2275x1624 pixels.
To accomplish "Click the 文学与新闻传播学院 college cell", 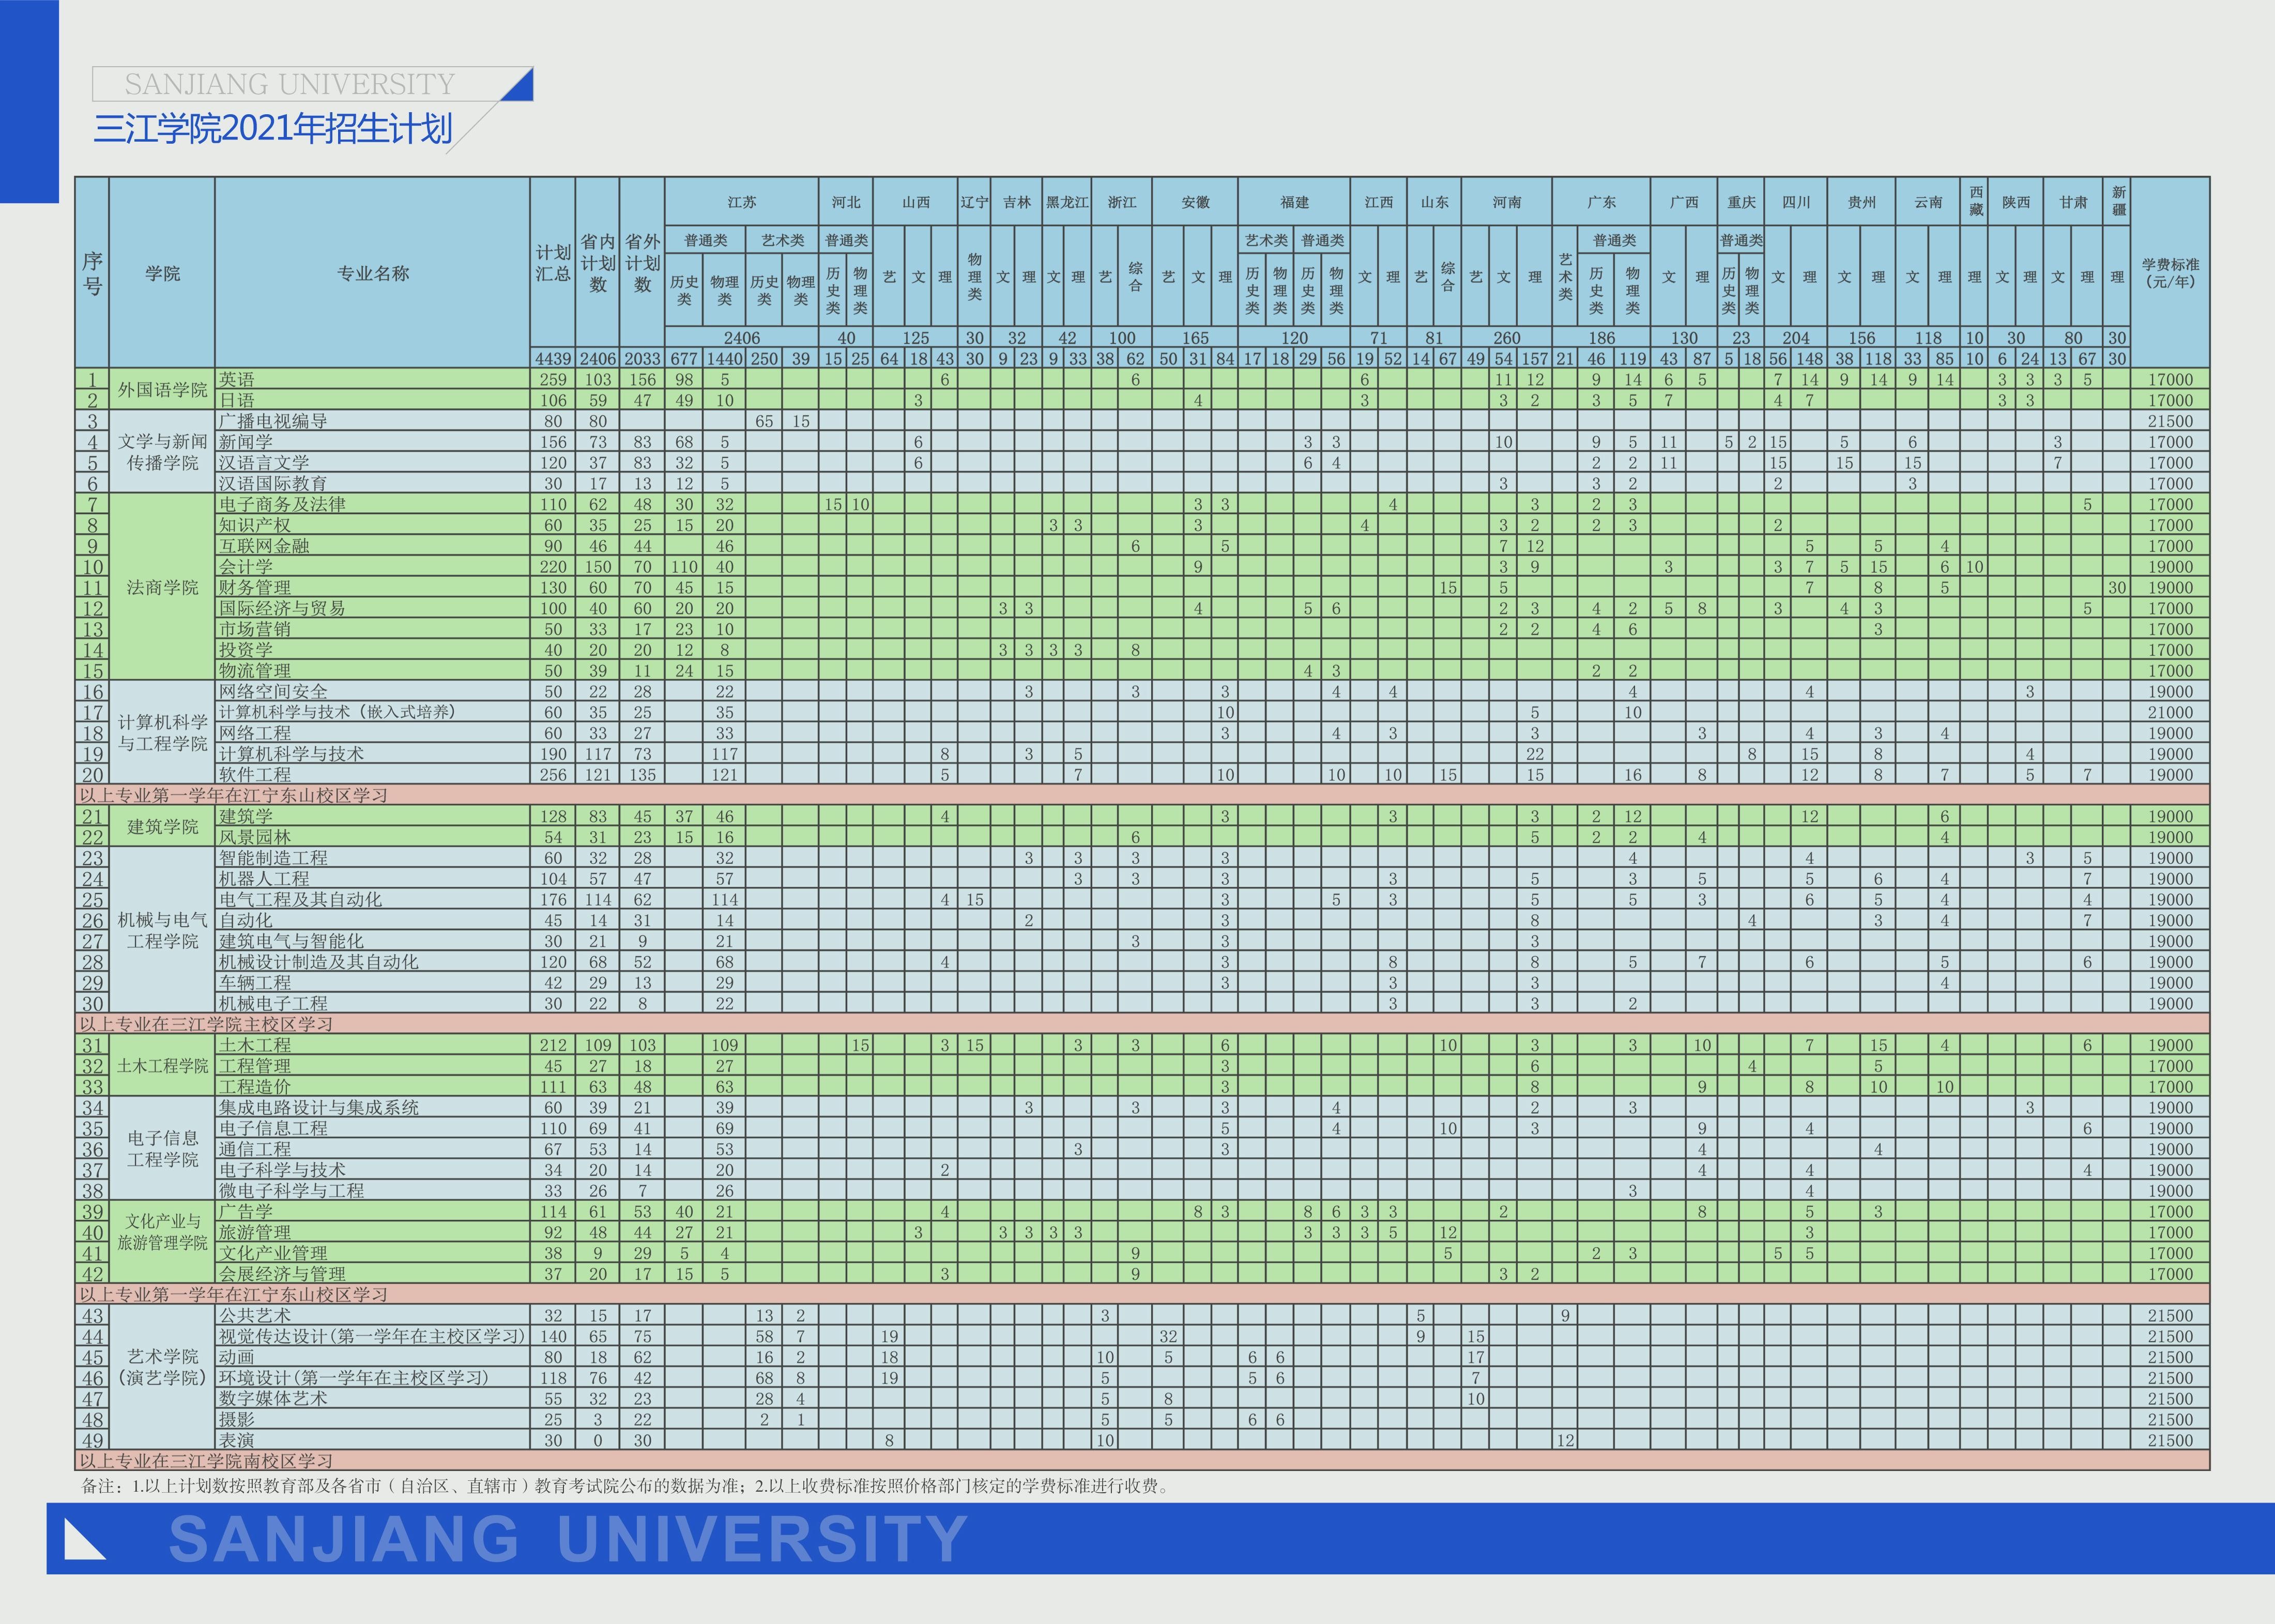I will click(162, 452).
